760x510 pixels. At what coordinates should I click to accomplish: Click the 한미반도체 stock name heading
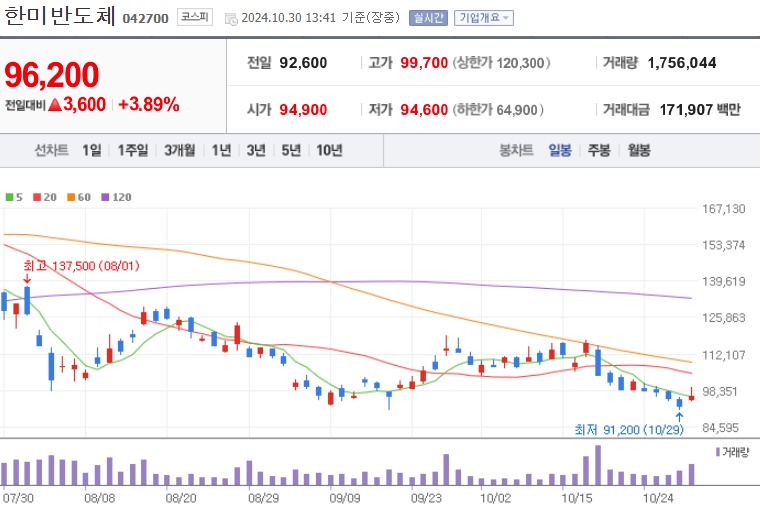tap(60, 16)
